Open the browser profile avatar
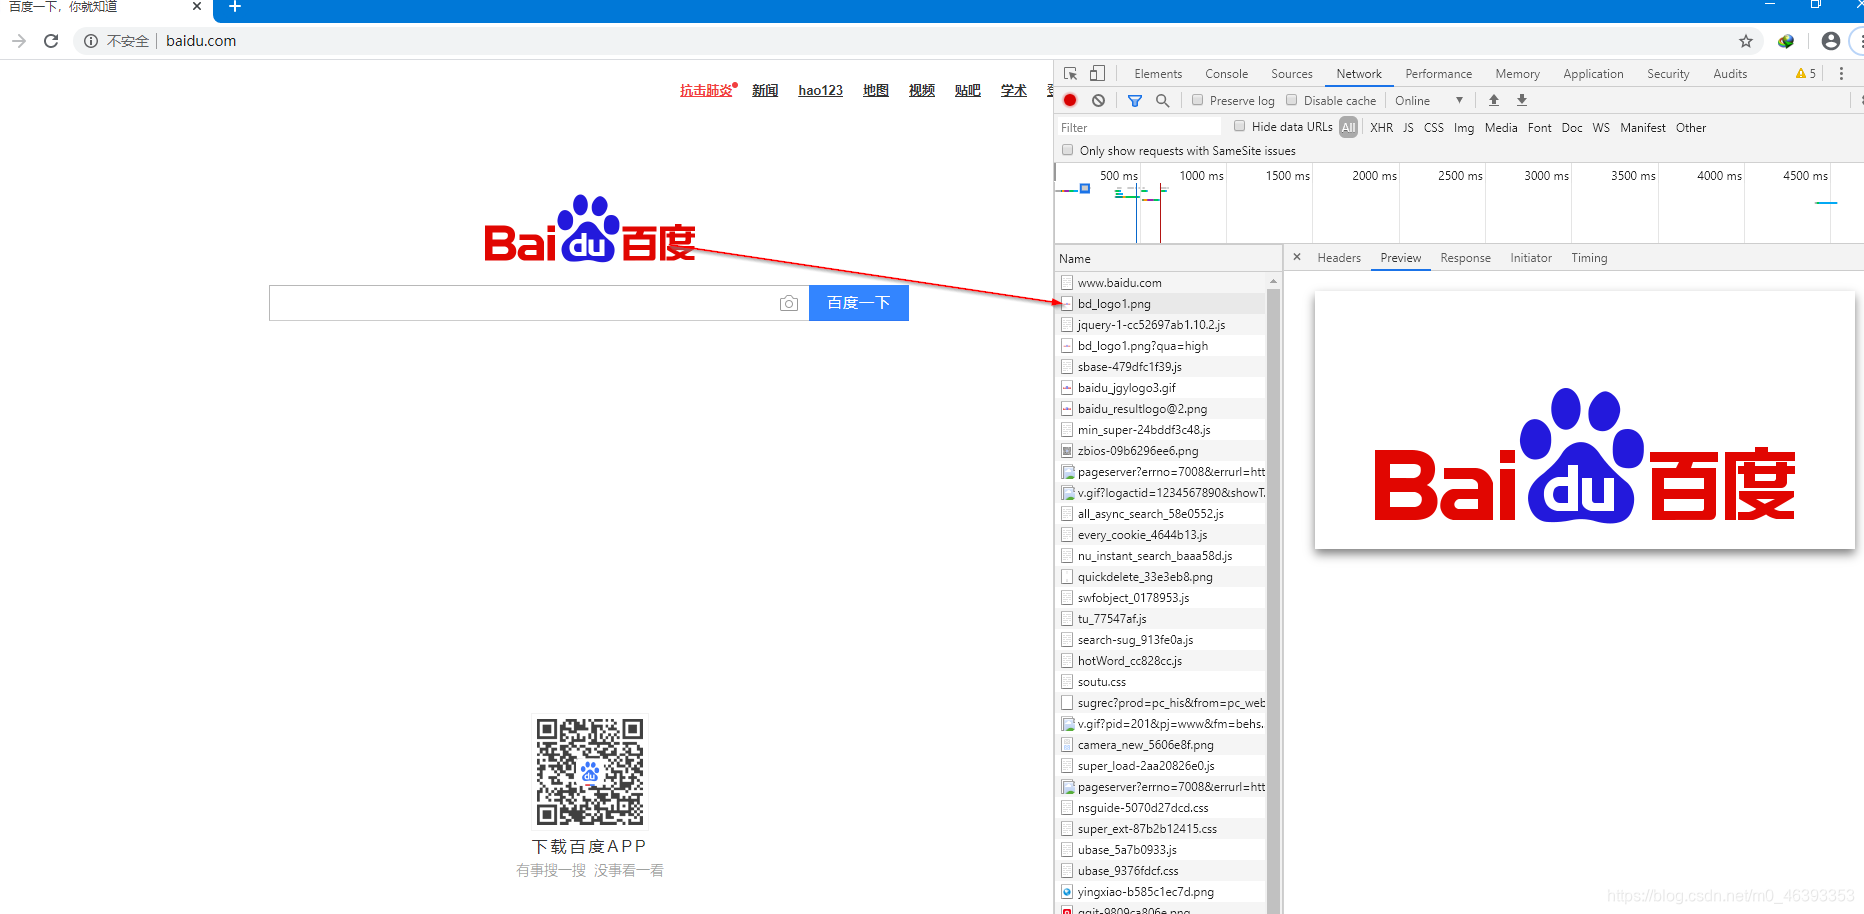The image size is (1864, 914). point(1831,41)
